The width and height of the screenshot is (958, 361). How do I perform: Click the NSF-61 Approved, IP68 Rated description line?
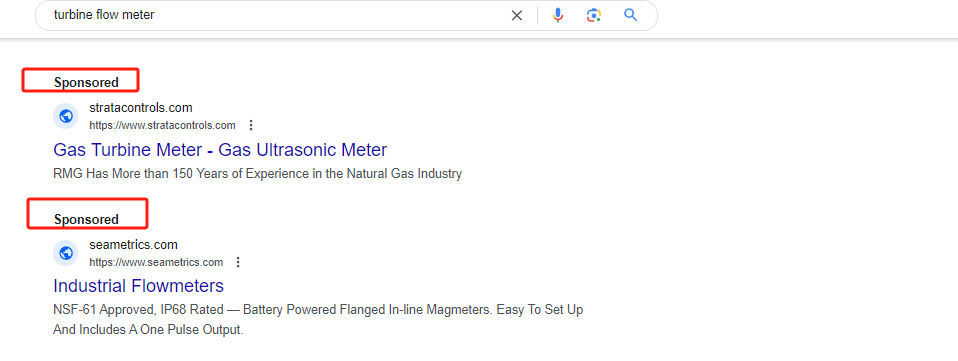(x=318, y=310)
